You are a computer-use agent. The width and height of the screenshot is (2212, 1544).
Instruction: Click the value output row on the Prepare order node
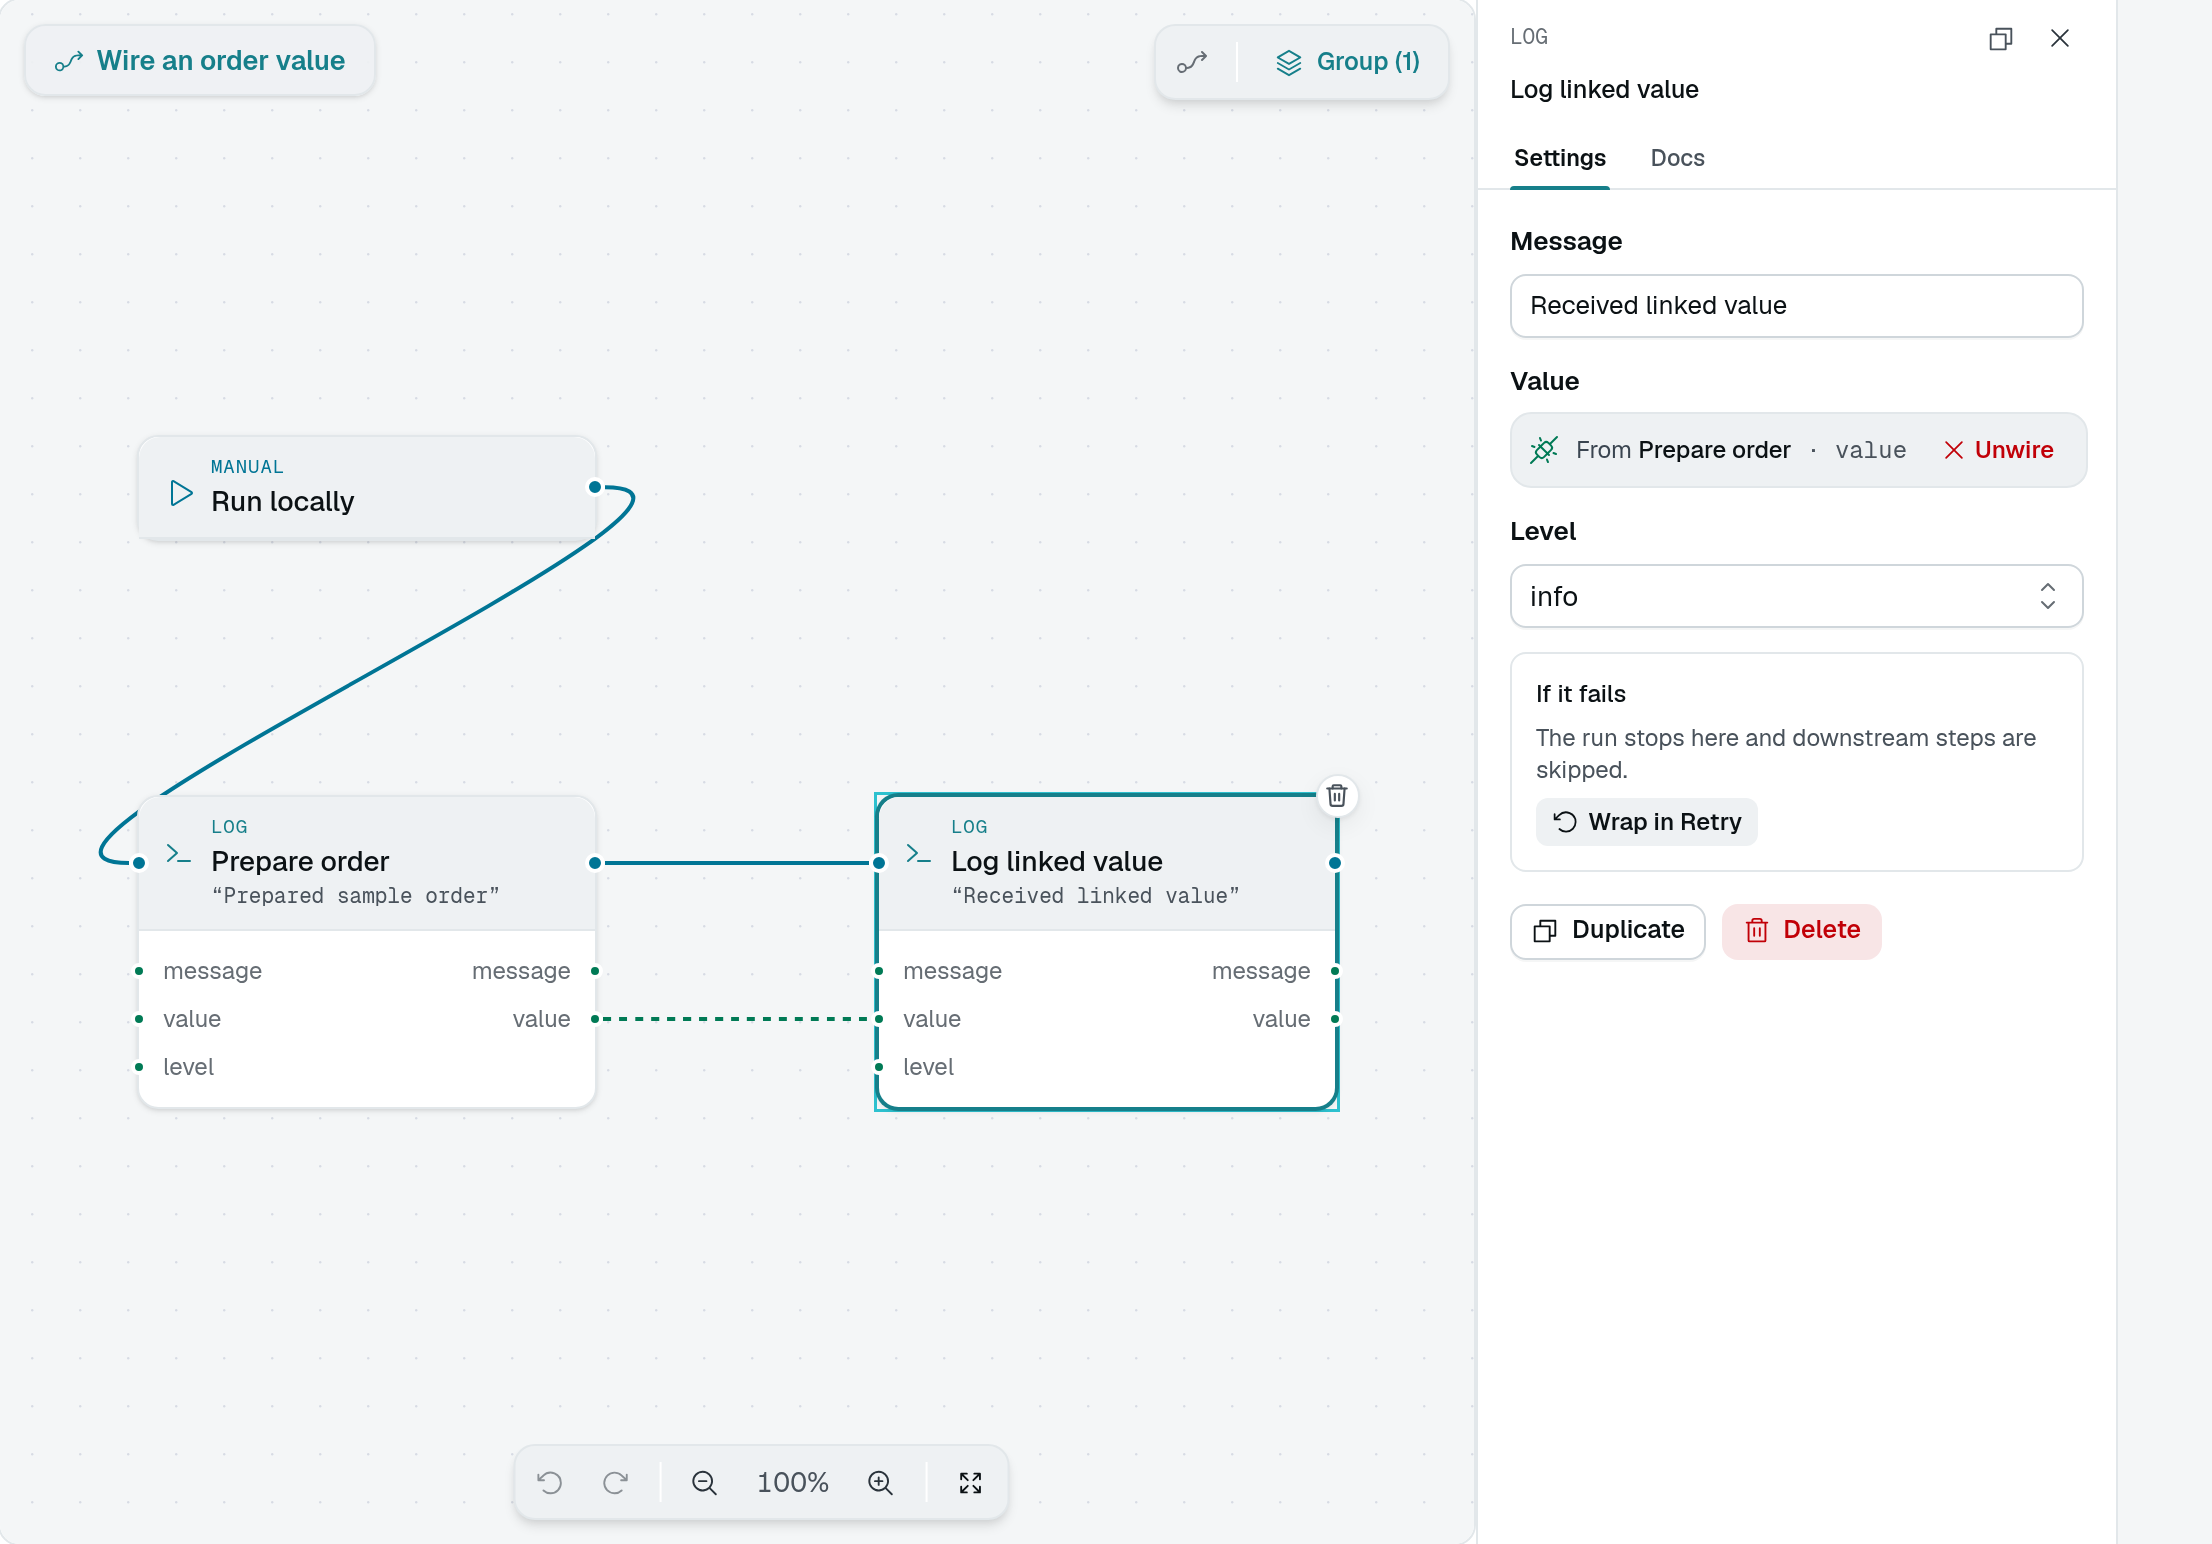point(541,1019)
